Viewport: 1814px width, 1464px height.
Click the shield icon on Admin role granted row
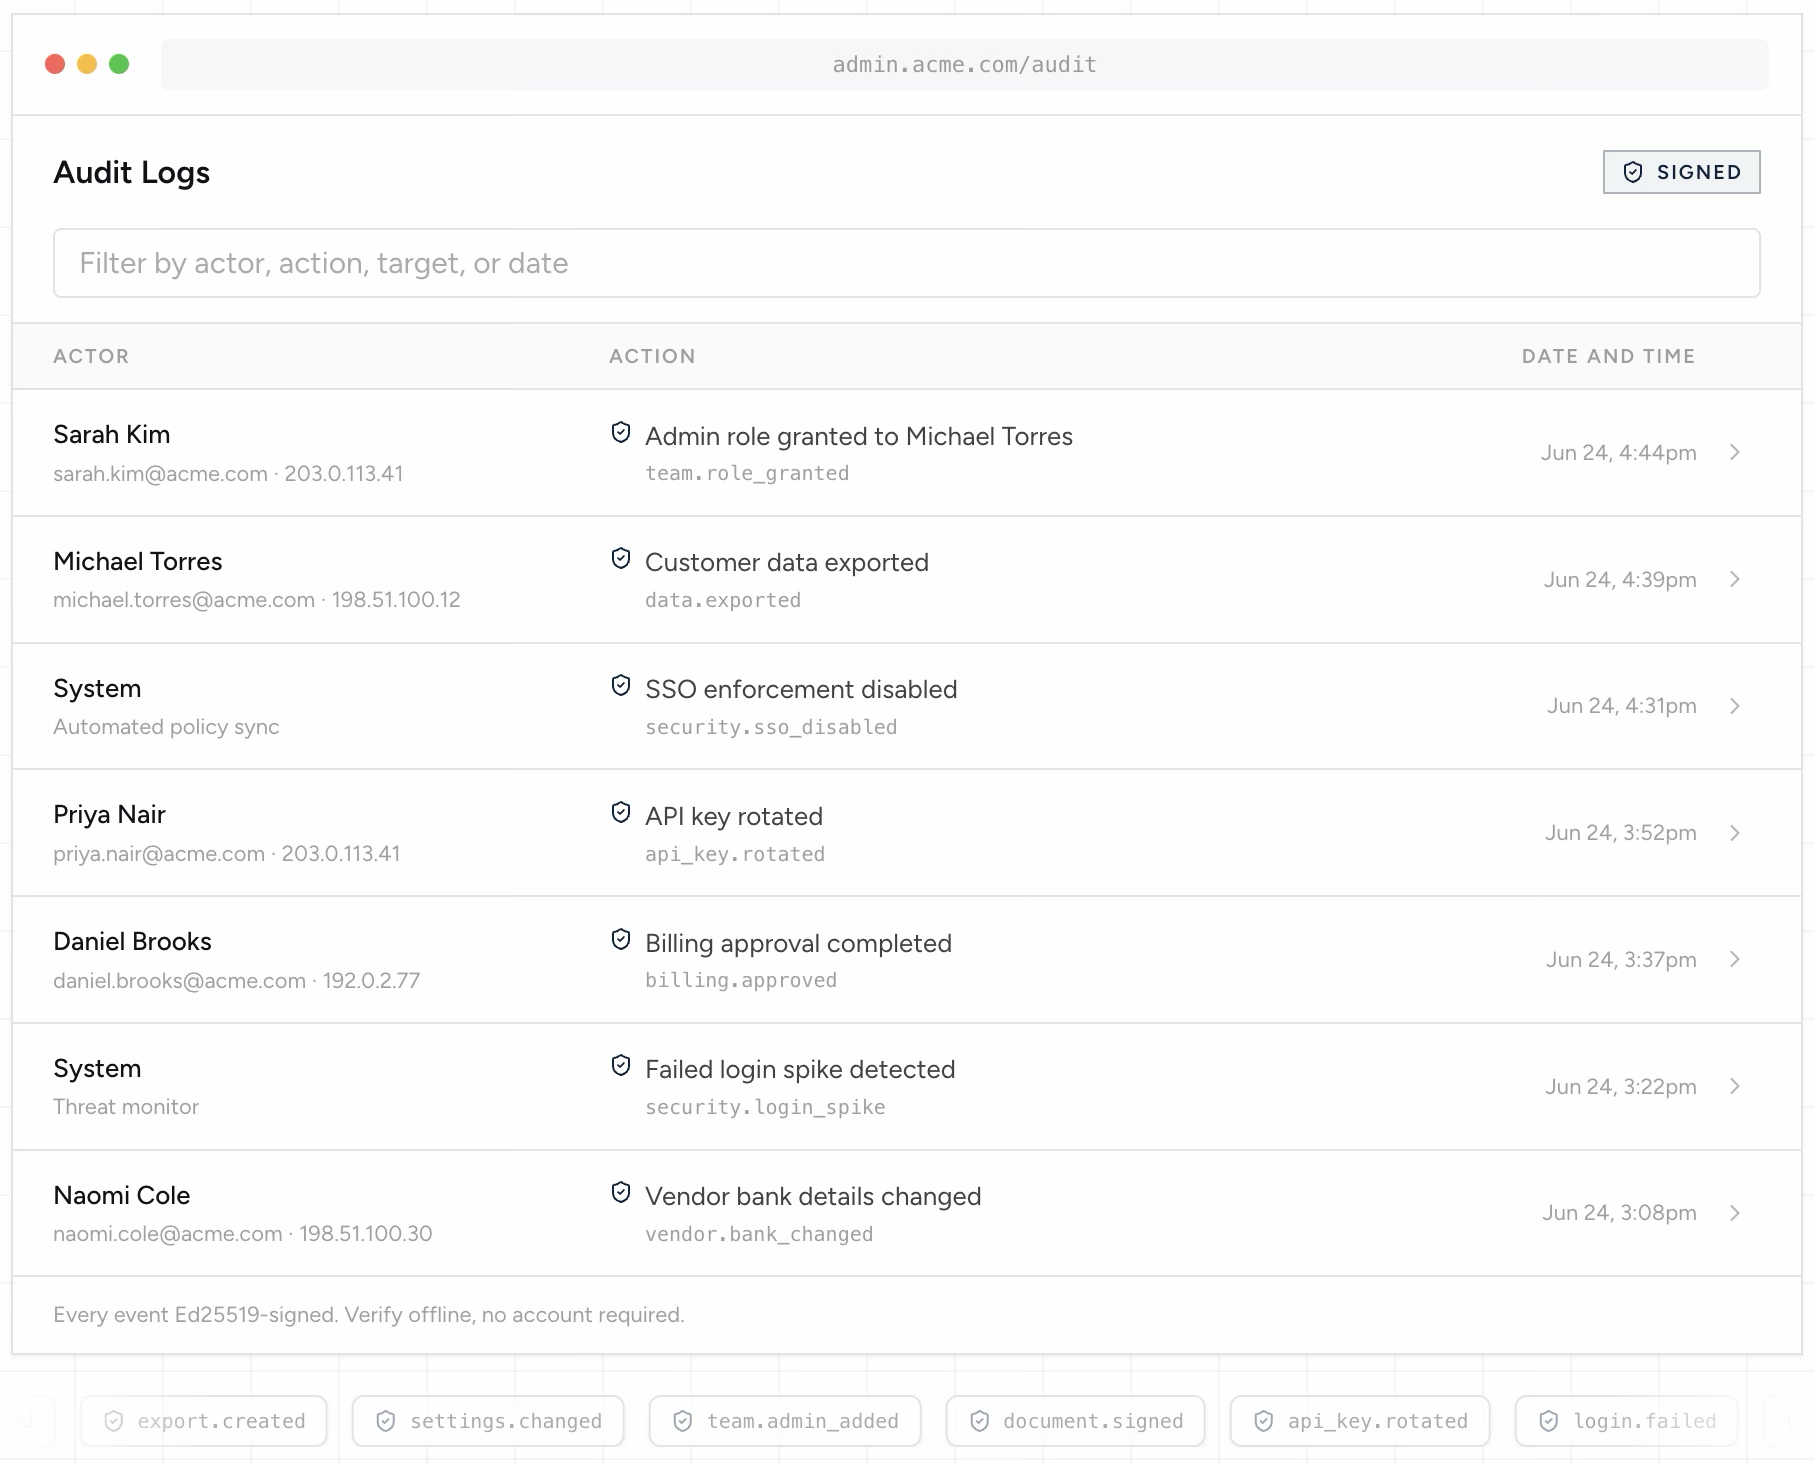621,432
